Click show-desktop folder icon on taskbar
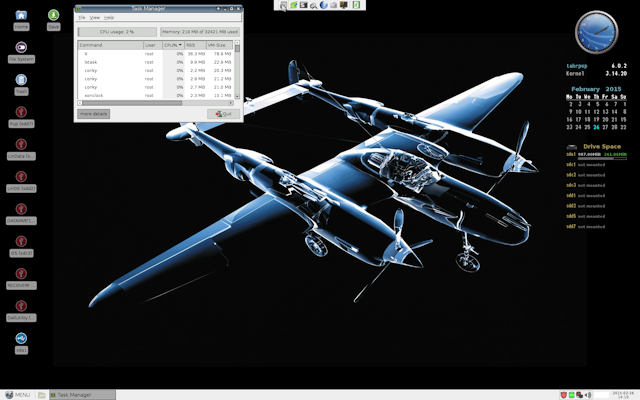Viewport: 640px width, 400px height. 42,395
